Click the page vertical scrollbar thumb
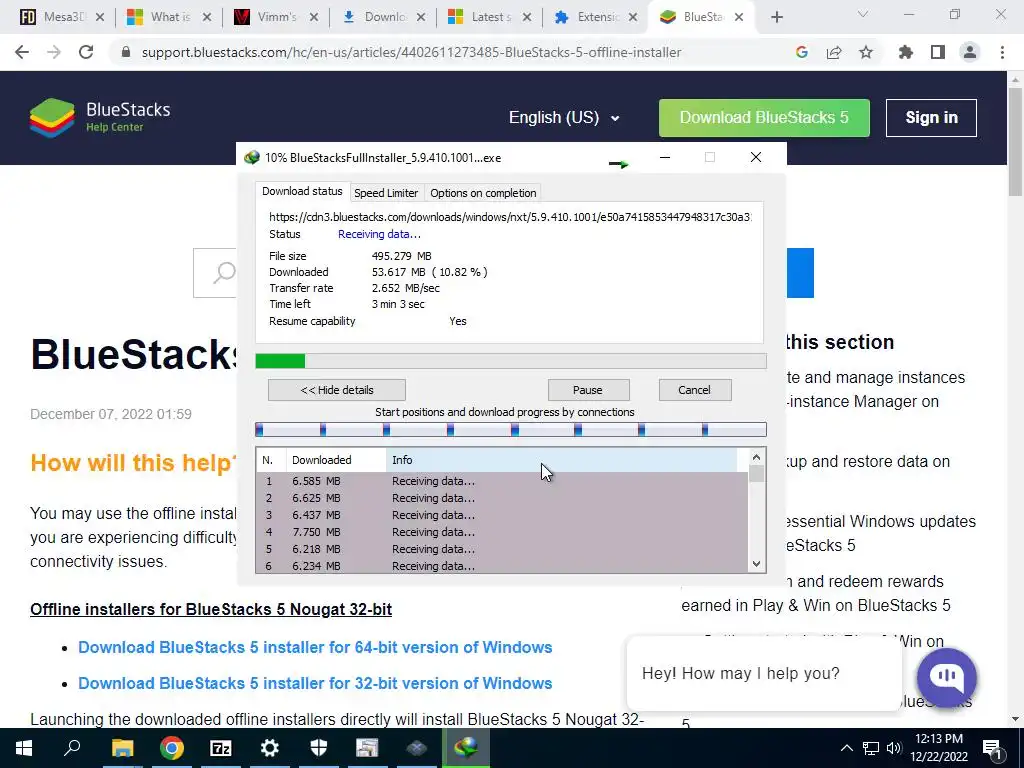The width and height of the screenshot is (1024, 768). (x=1015, y=140)
